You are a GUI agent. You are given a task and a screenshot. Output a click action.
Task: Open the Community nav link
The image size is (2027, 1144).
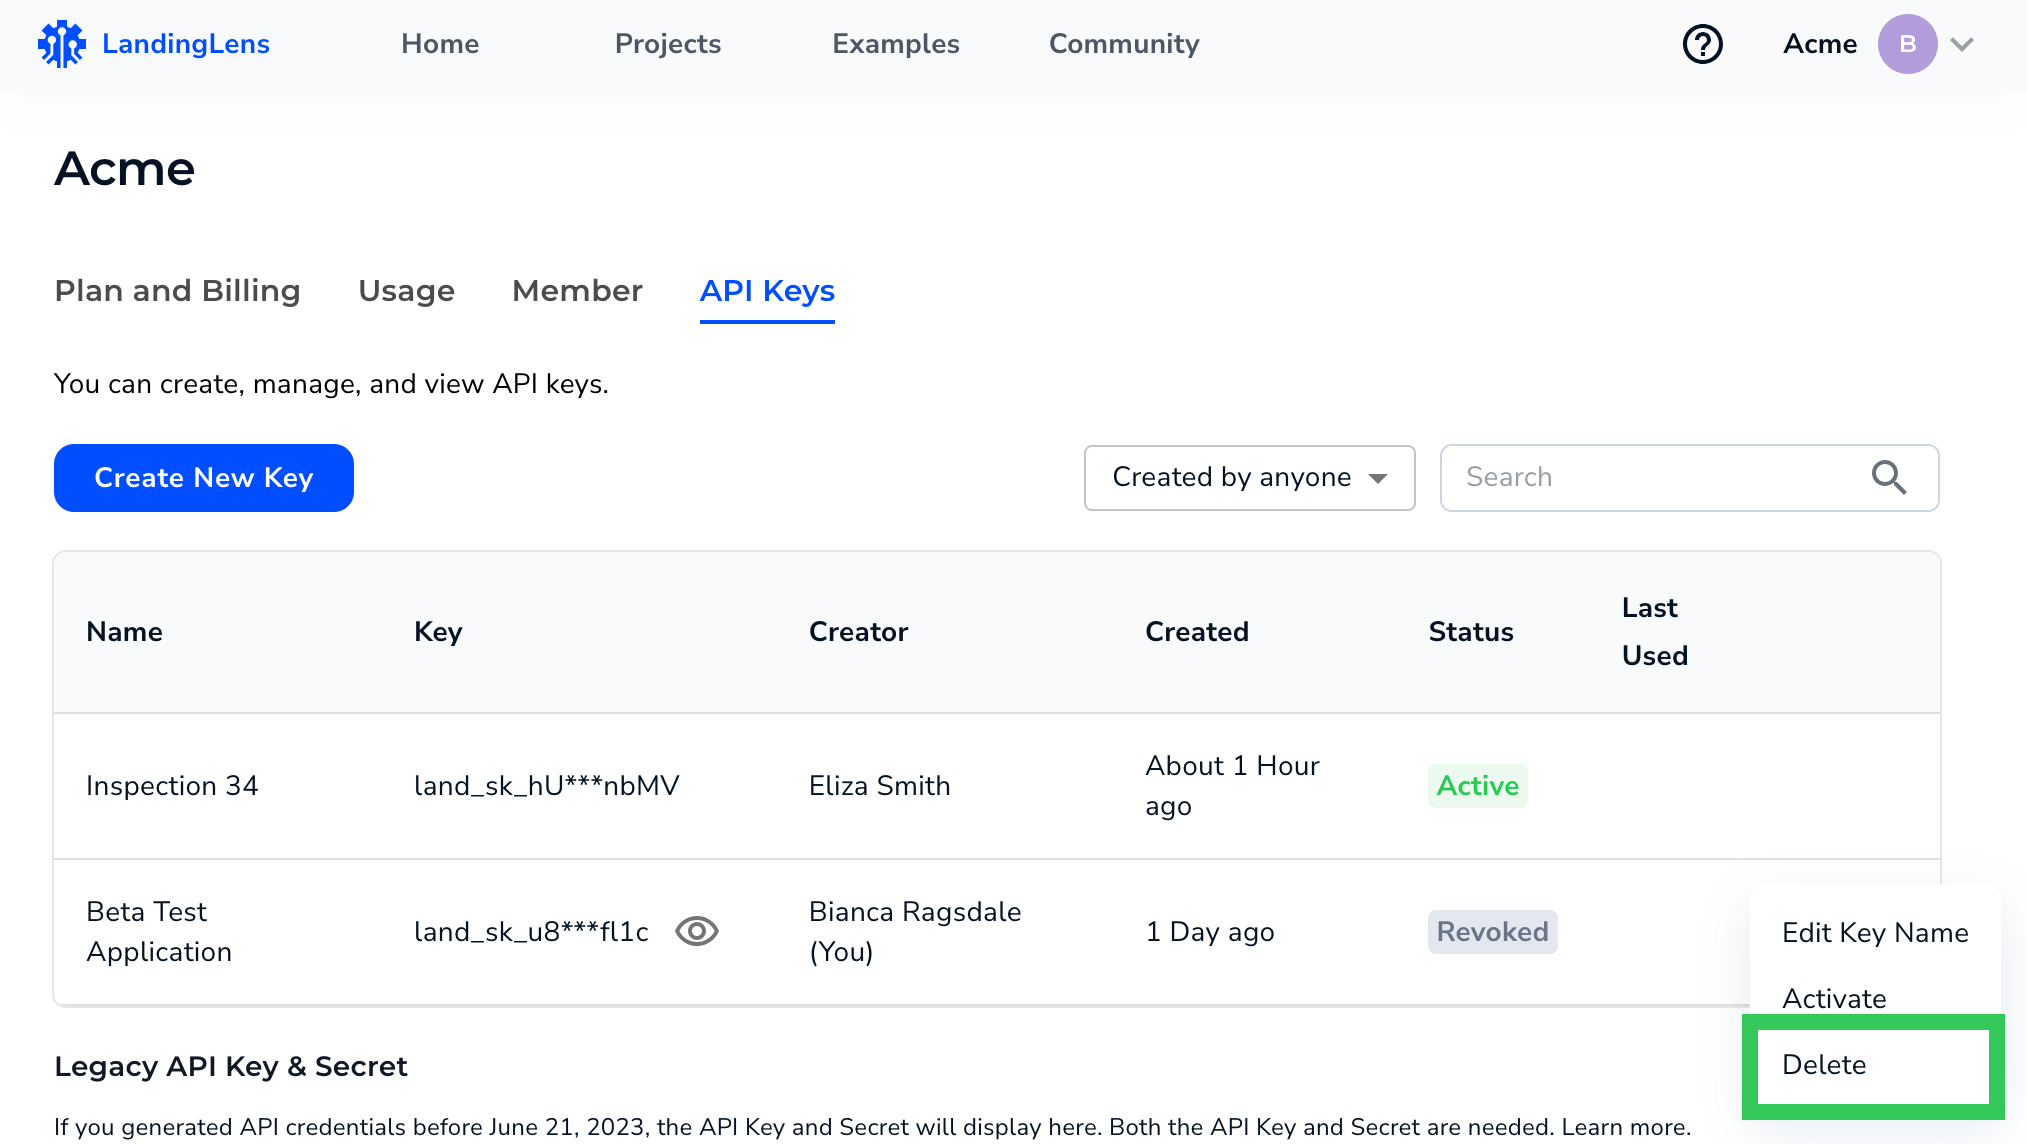coord(1124,44)
